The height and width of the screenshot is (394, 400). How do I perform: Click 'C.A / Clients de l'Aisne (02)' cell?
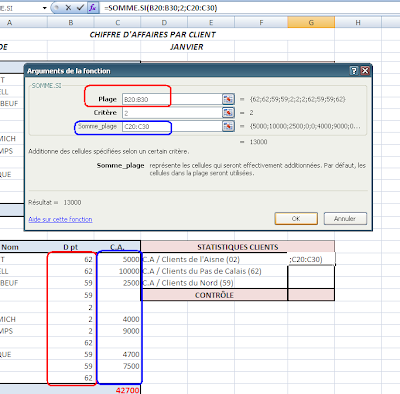(x=214, y=259)
